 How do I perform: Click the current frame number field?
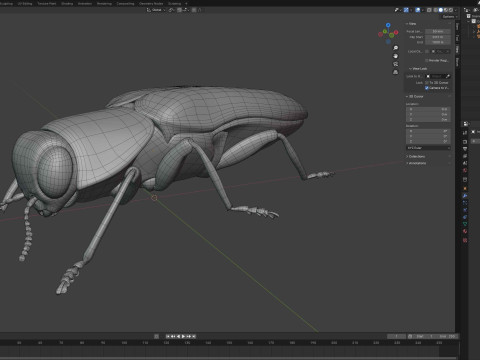click(x=397, y=336)
